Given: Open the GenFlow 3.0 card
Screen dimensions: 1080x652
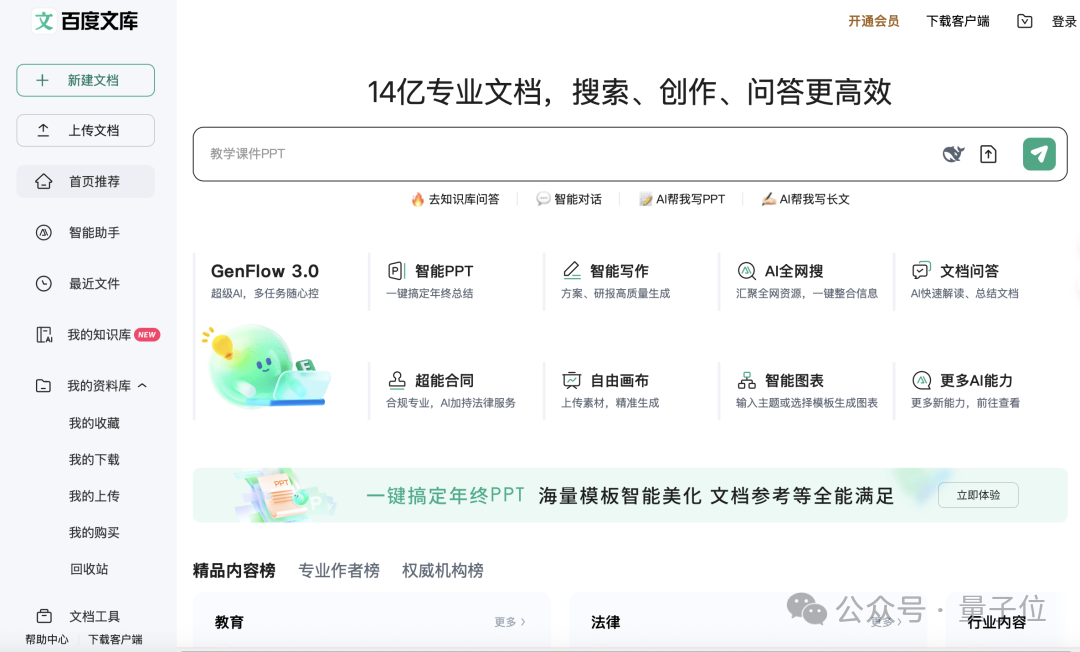Looking at the screenshot, I should (x=280, y=336).
